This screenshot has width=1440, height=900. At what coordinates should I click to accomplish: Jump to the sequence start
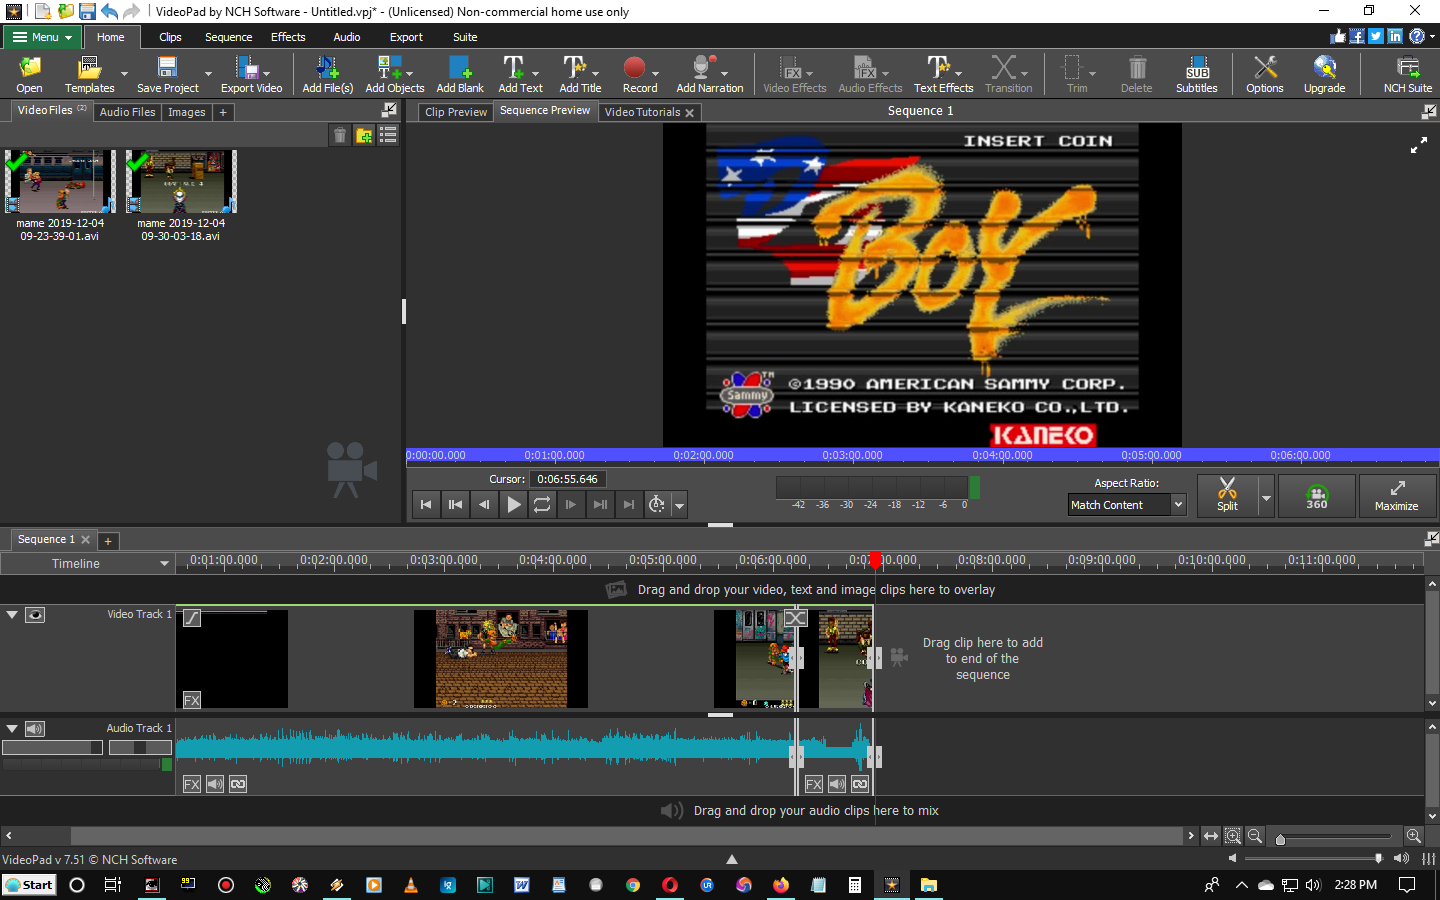[x=426, y=505]
